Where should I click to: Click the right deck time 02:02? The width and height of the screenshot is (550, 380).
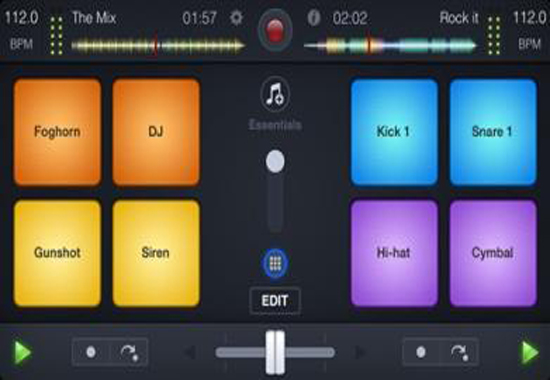(x=350, y=18)
